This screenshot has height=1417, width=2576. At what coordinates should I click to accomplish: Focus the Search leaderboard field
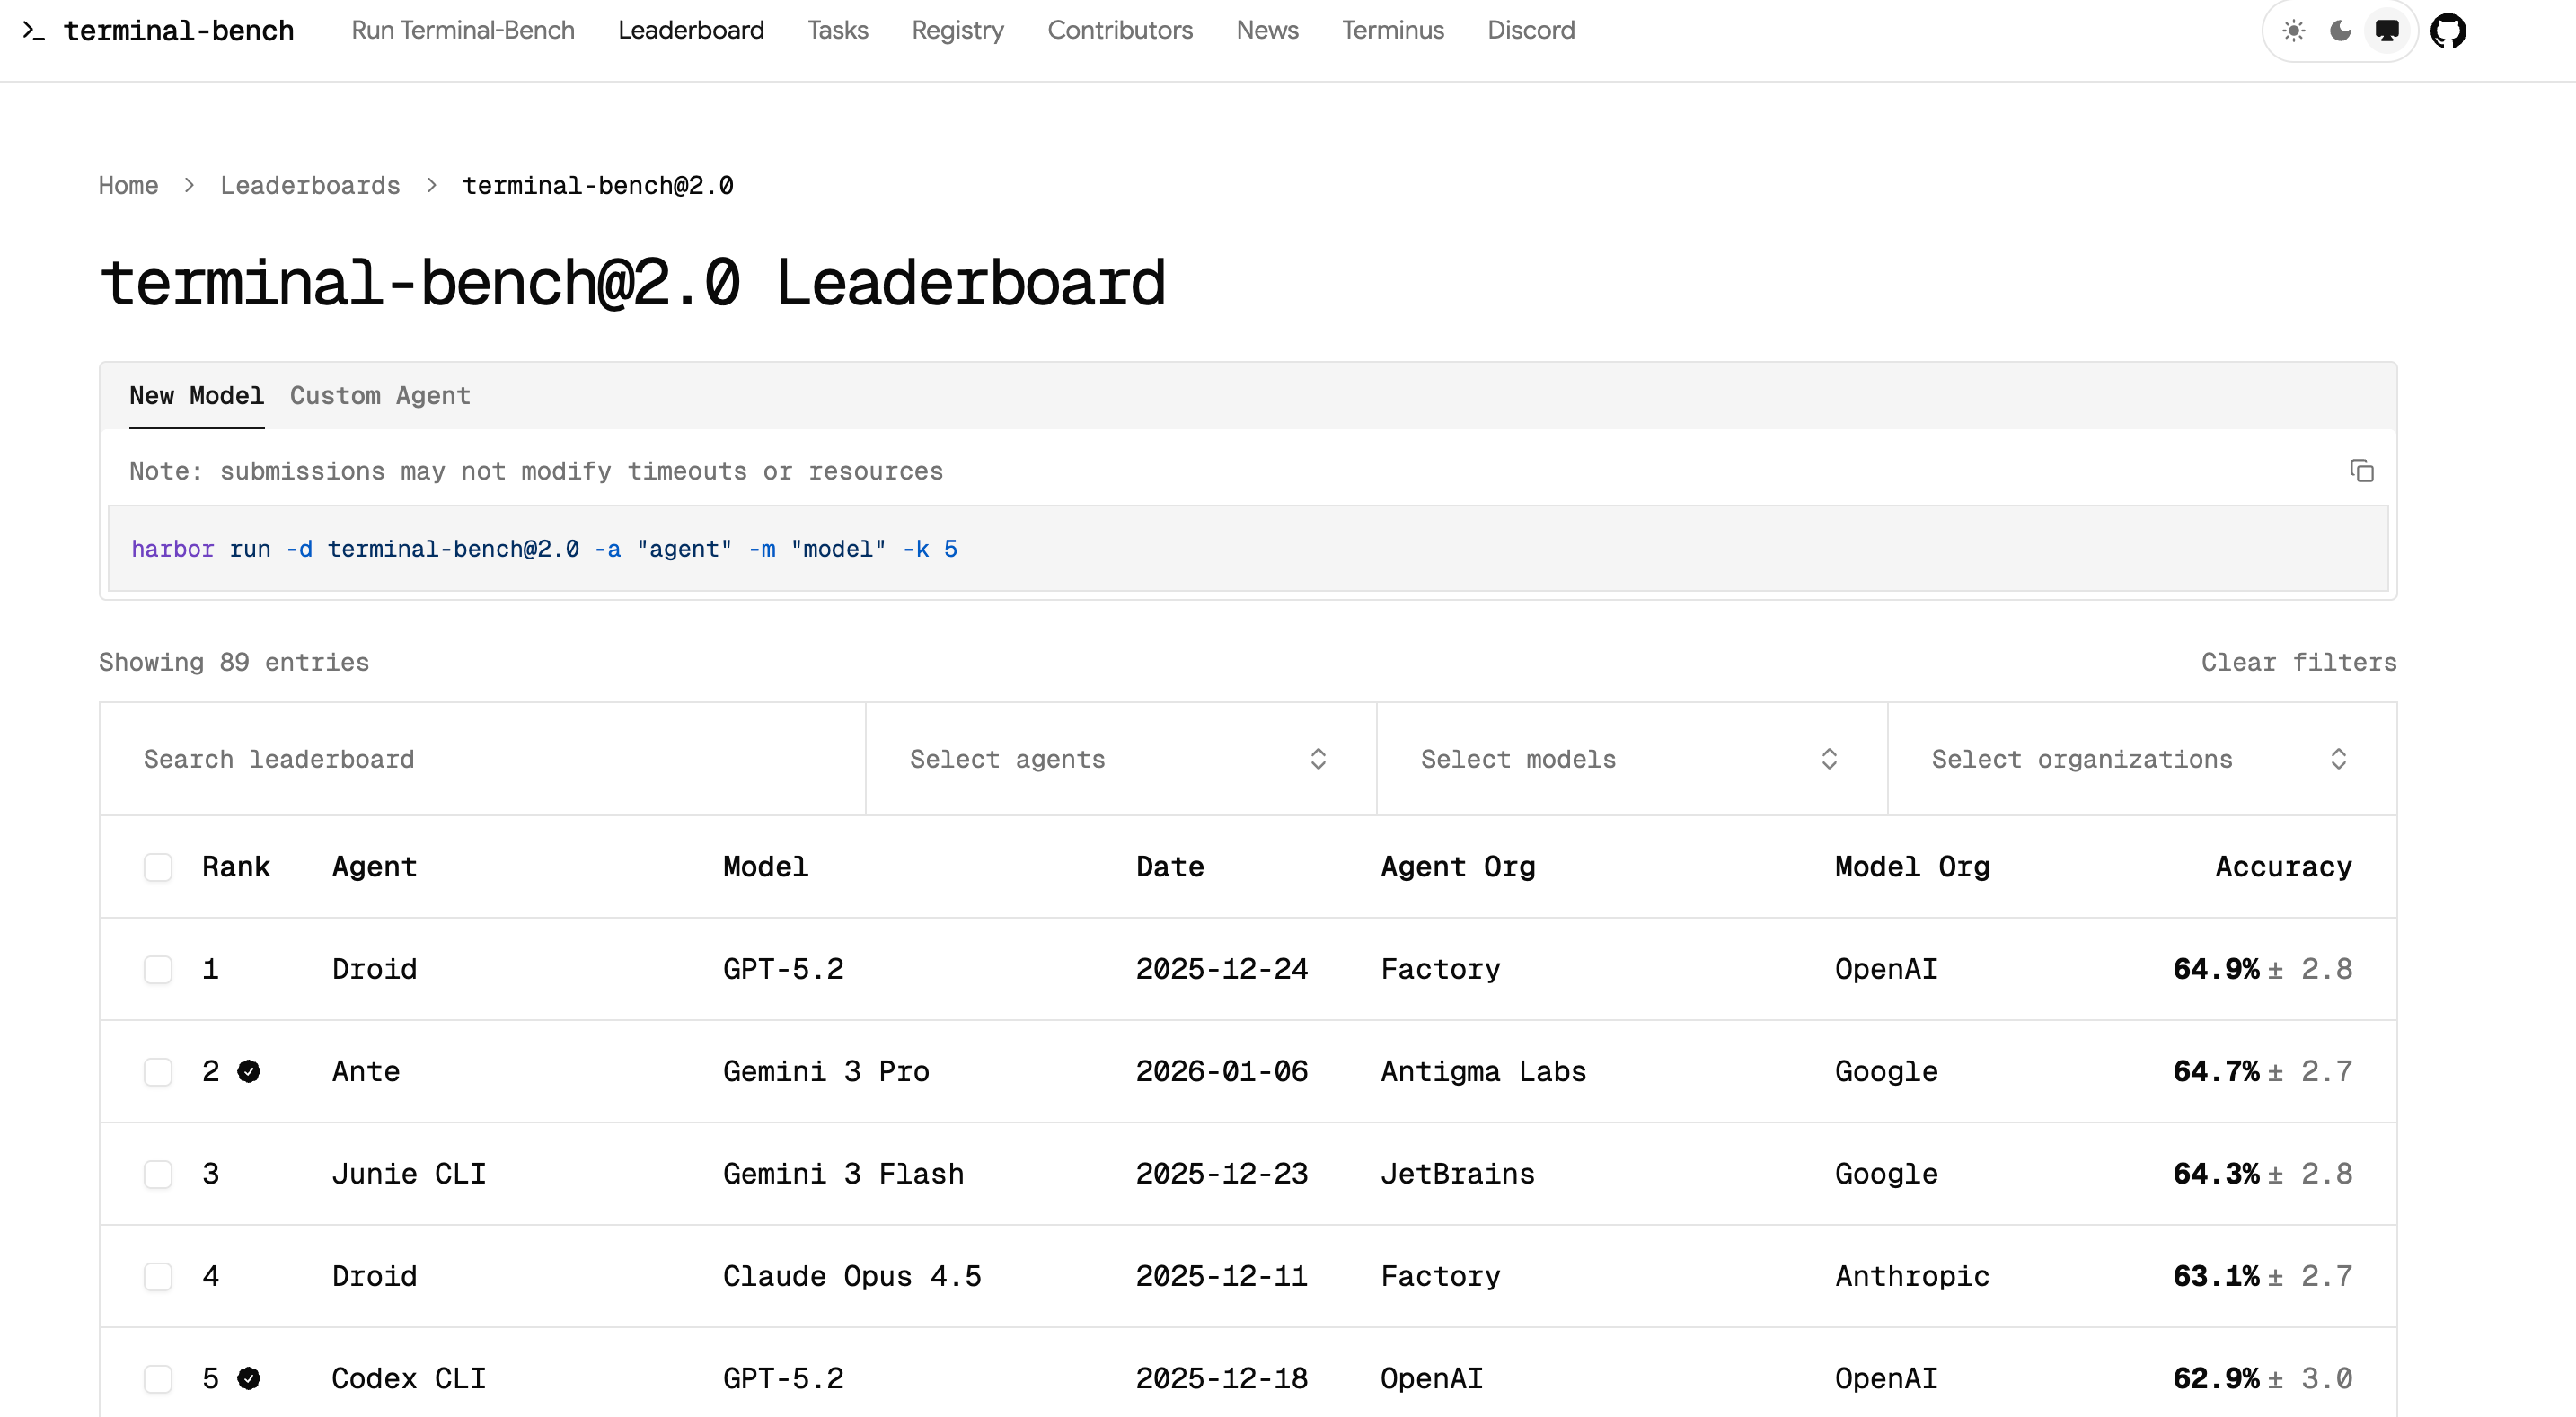click(483, 759)
